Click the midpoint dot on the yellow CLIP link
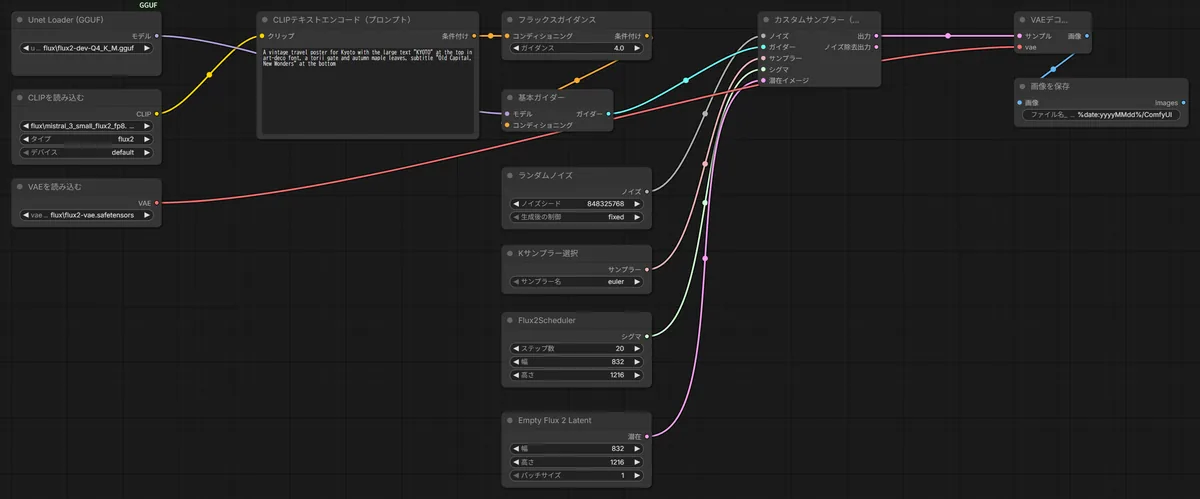 (x=209, y=75)
